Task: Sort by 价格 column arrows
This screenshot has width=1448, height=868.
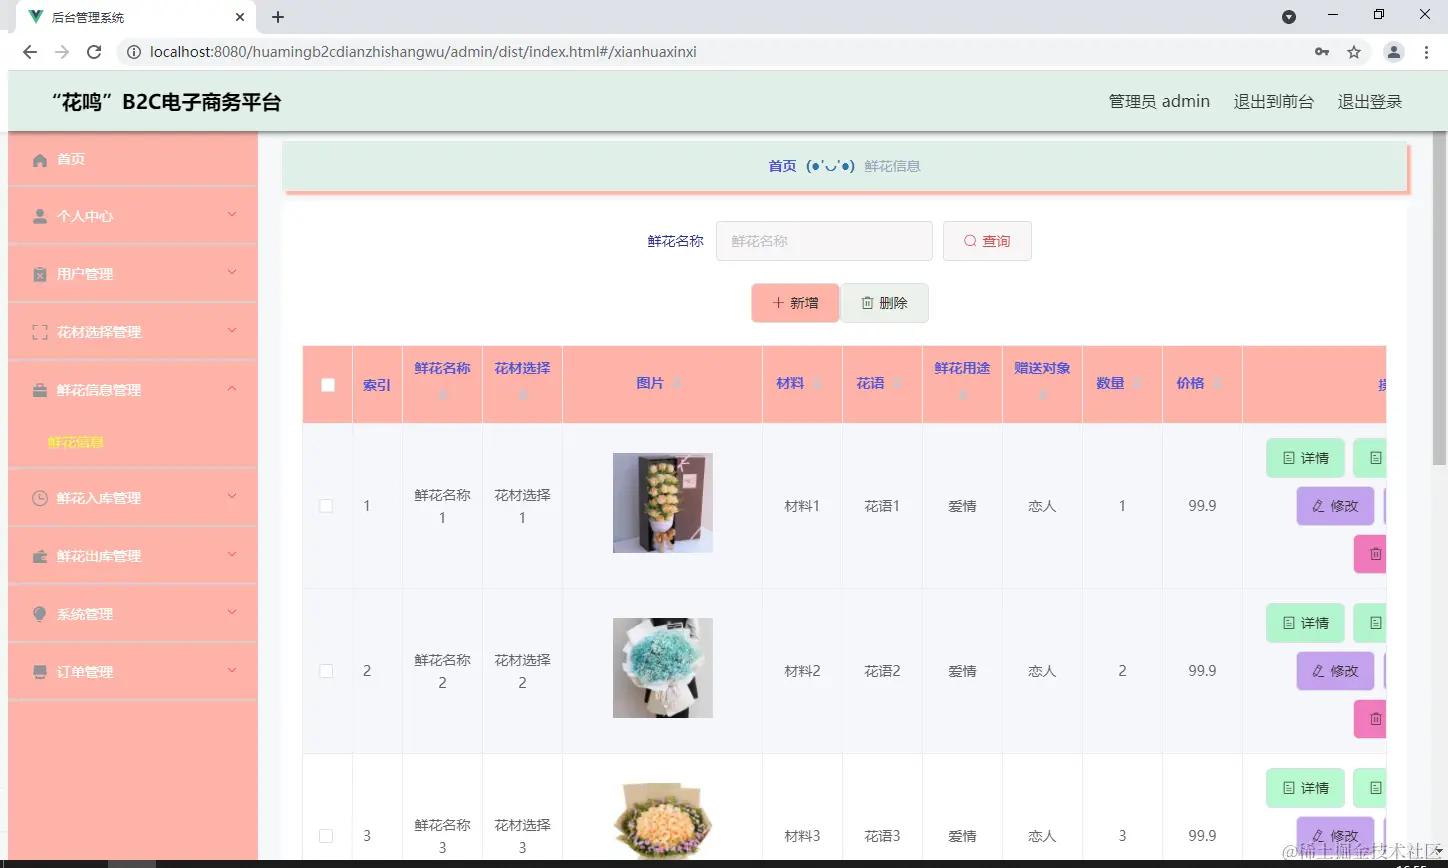Action: [1217, 384]
